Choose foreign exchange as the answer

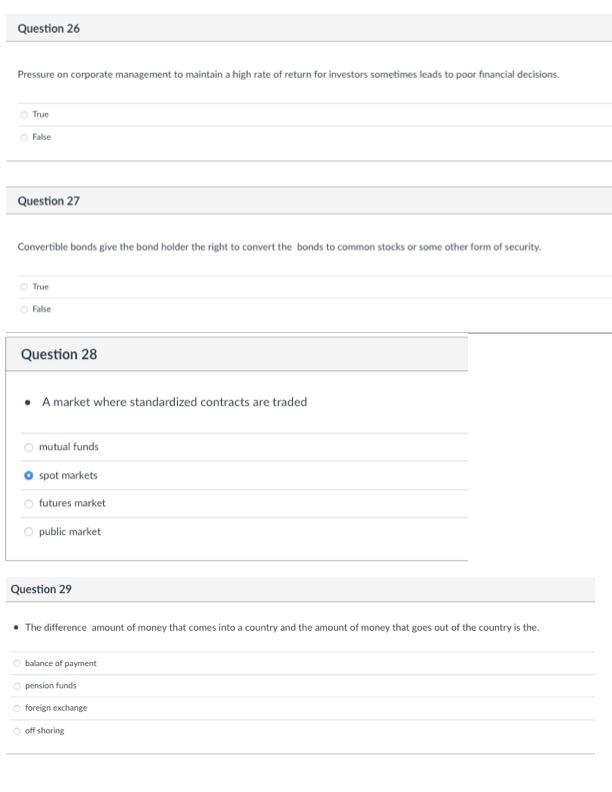(x=17, y=708)
